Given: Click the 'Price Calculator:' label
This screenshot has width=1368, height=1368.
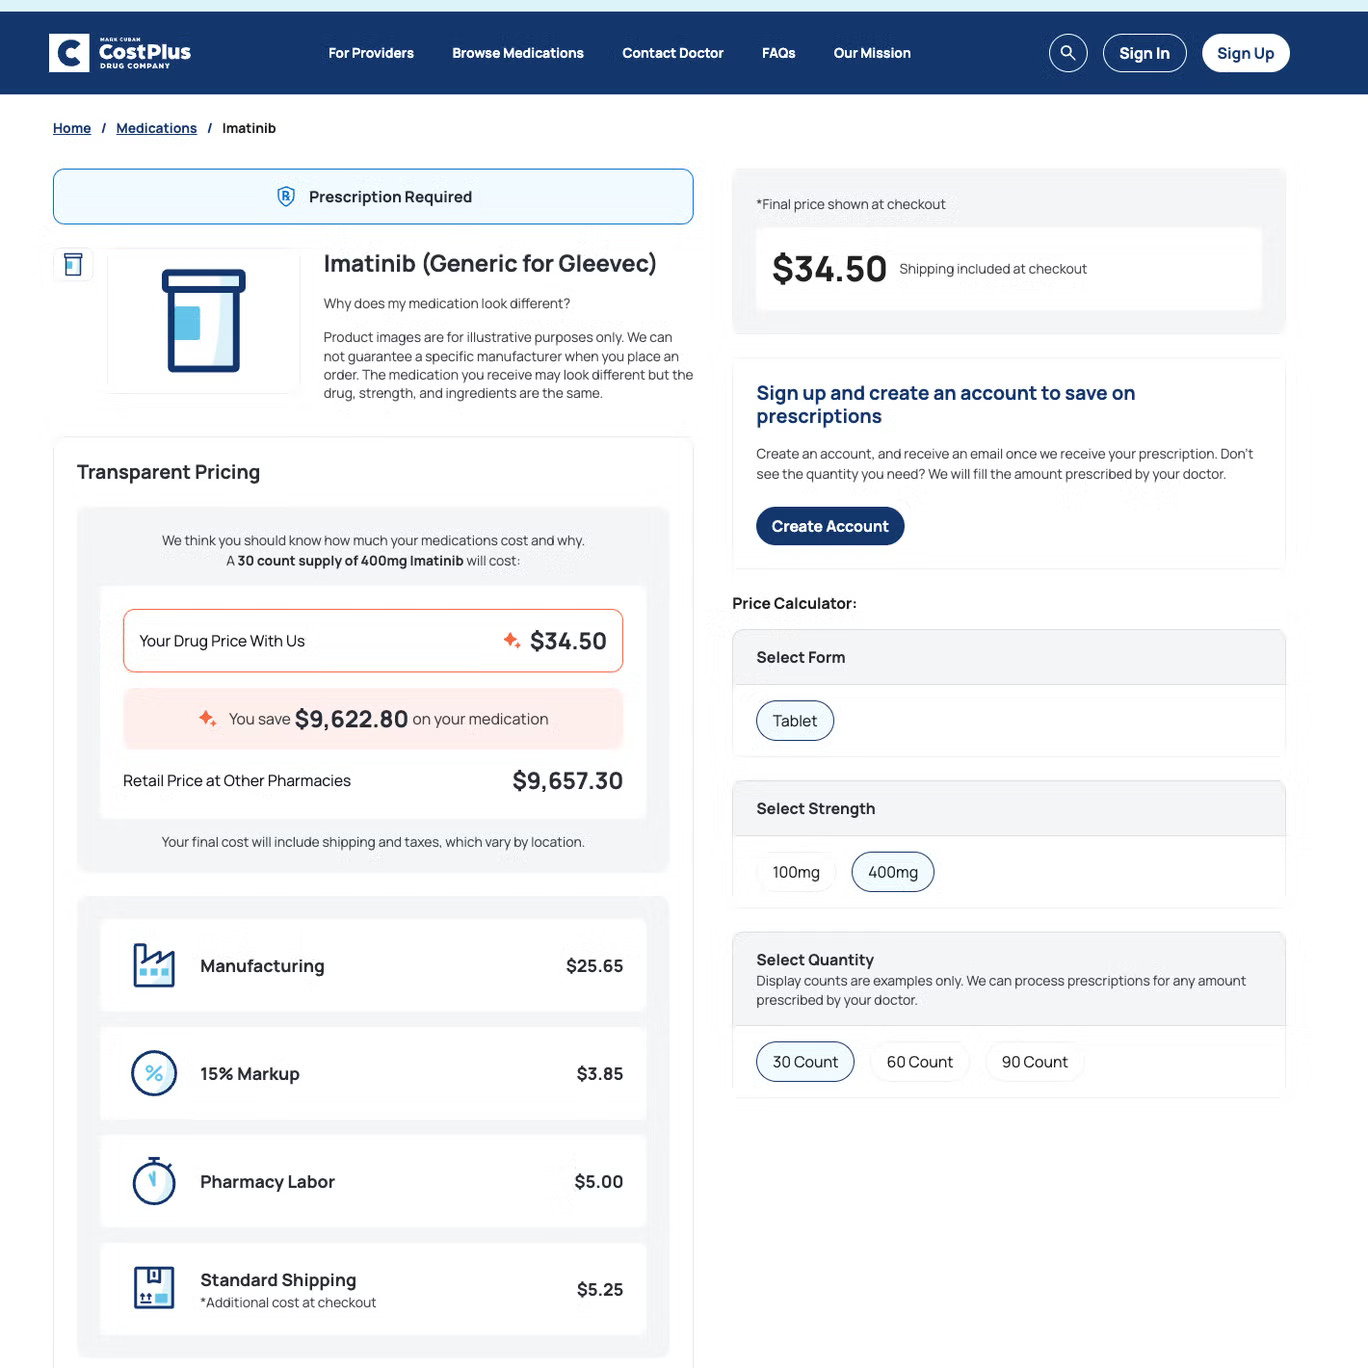Looking at the screenshot, I should [794, 604].
